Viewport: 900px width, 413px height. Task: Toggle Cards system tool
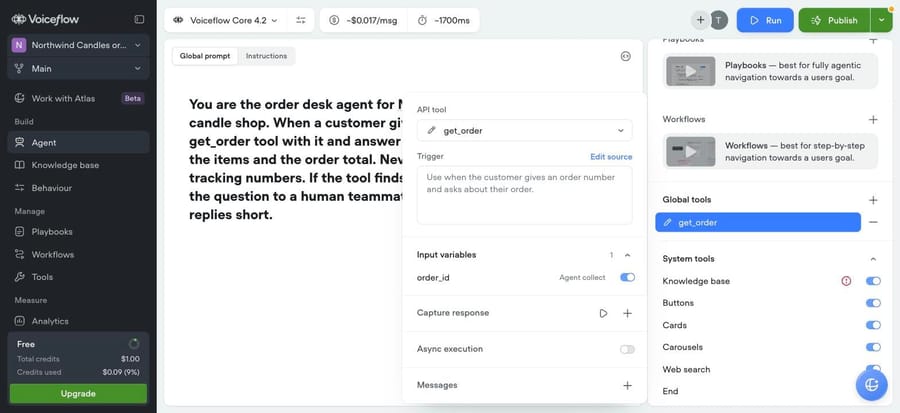coord(873,325)
